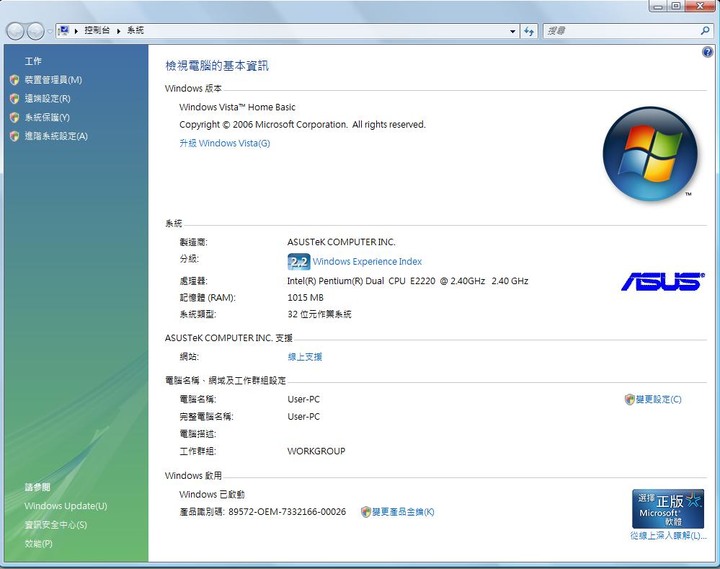Open Windows Update(U) in See also

click(x=66, y=506)
